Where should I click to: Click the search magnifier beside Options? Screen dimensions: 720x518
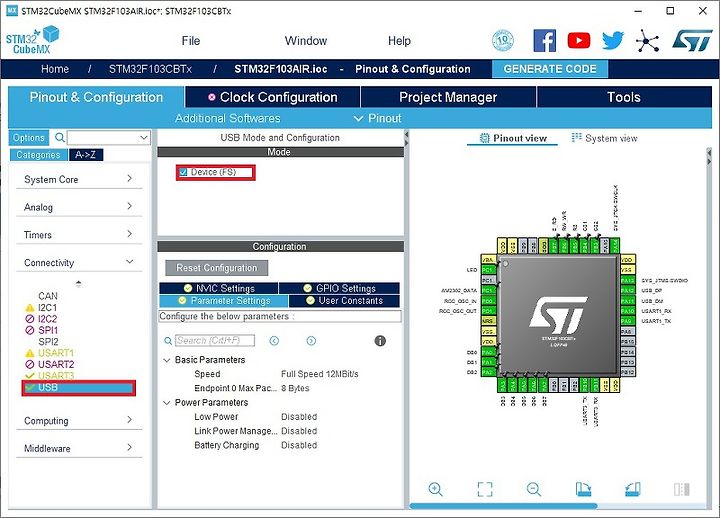click(60, 137)
